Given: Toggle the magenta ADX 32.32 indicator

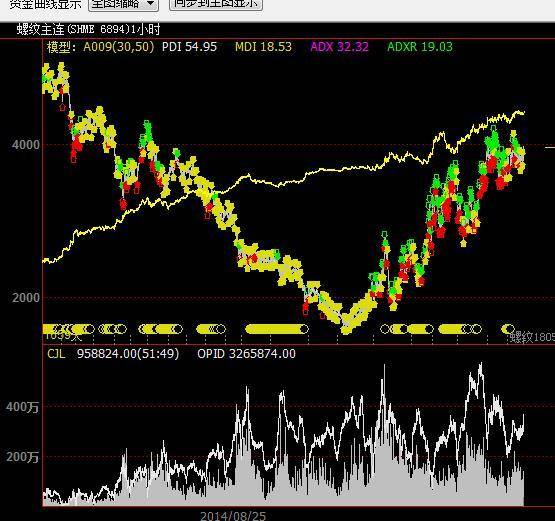Looking at the screenshot, I should (x=339, y=47).
